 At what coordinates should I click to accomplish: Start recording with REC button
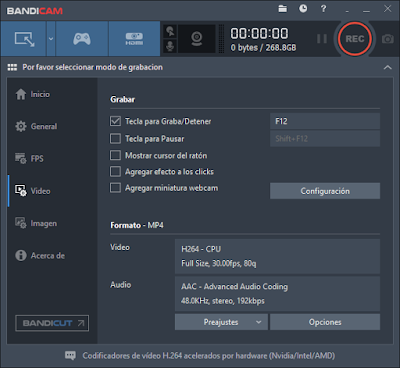pos(355,39)
